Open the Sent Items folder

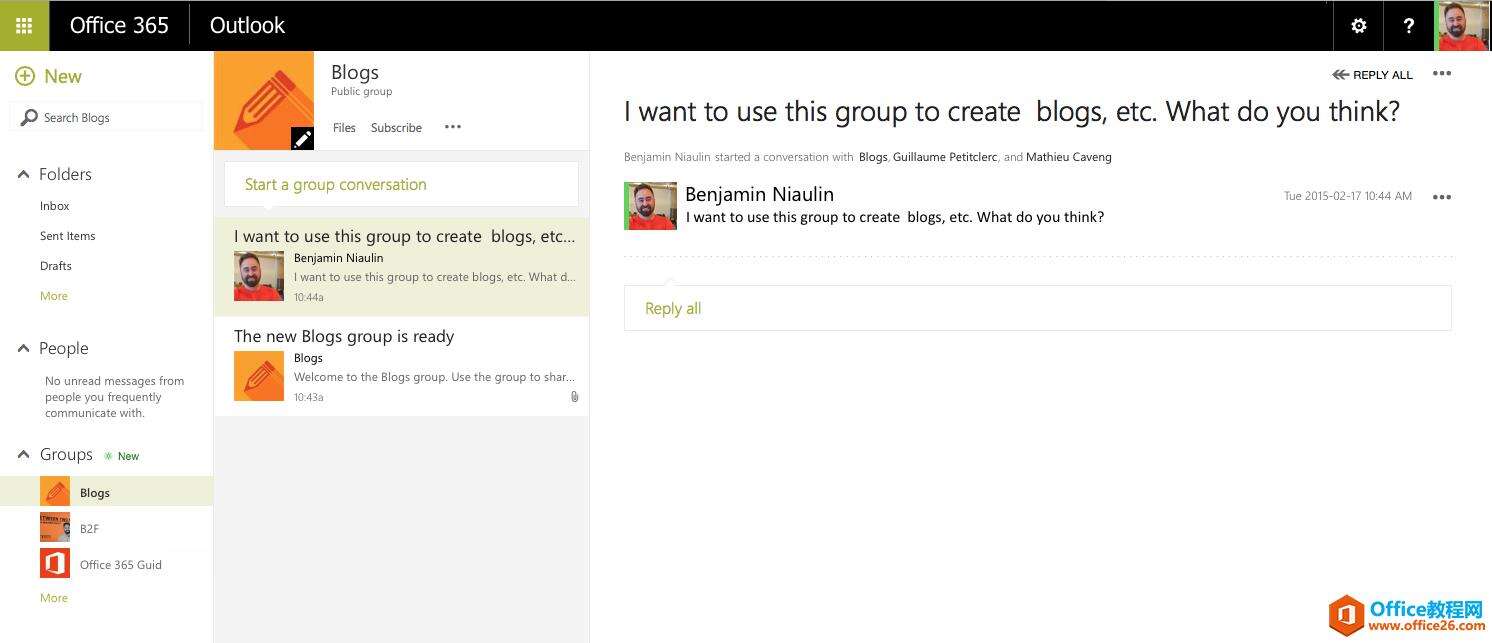pos(68,236)
